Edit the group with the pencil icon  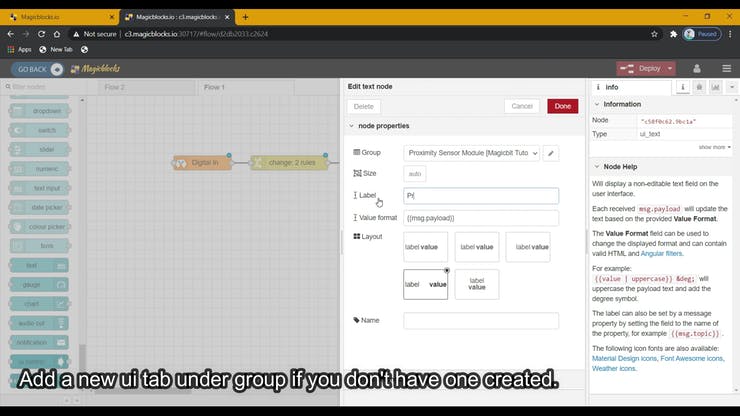(551, 153)
